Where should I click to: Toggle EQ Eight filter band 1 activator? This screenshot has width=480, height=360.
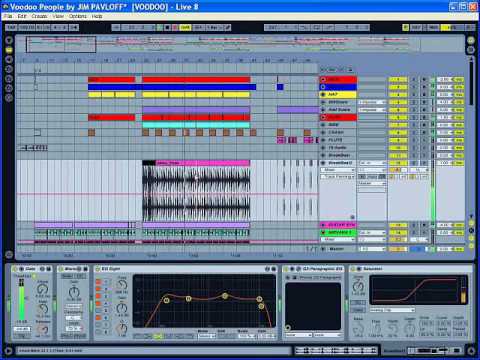click(98, 282)
